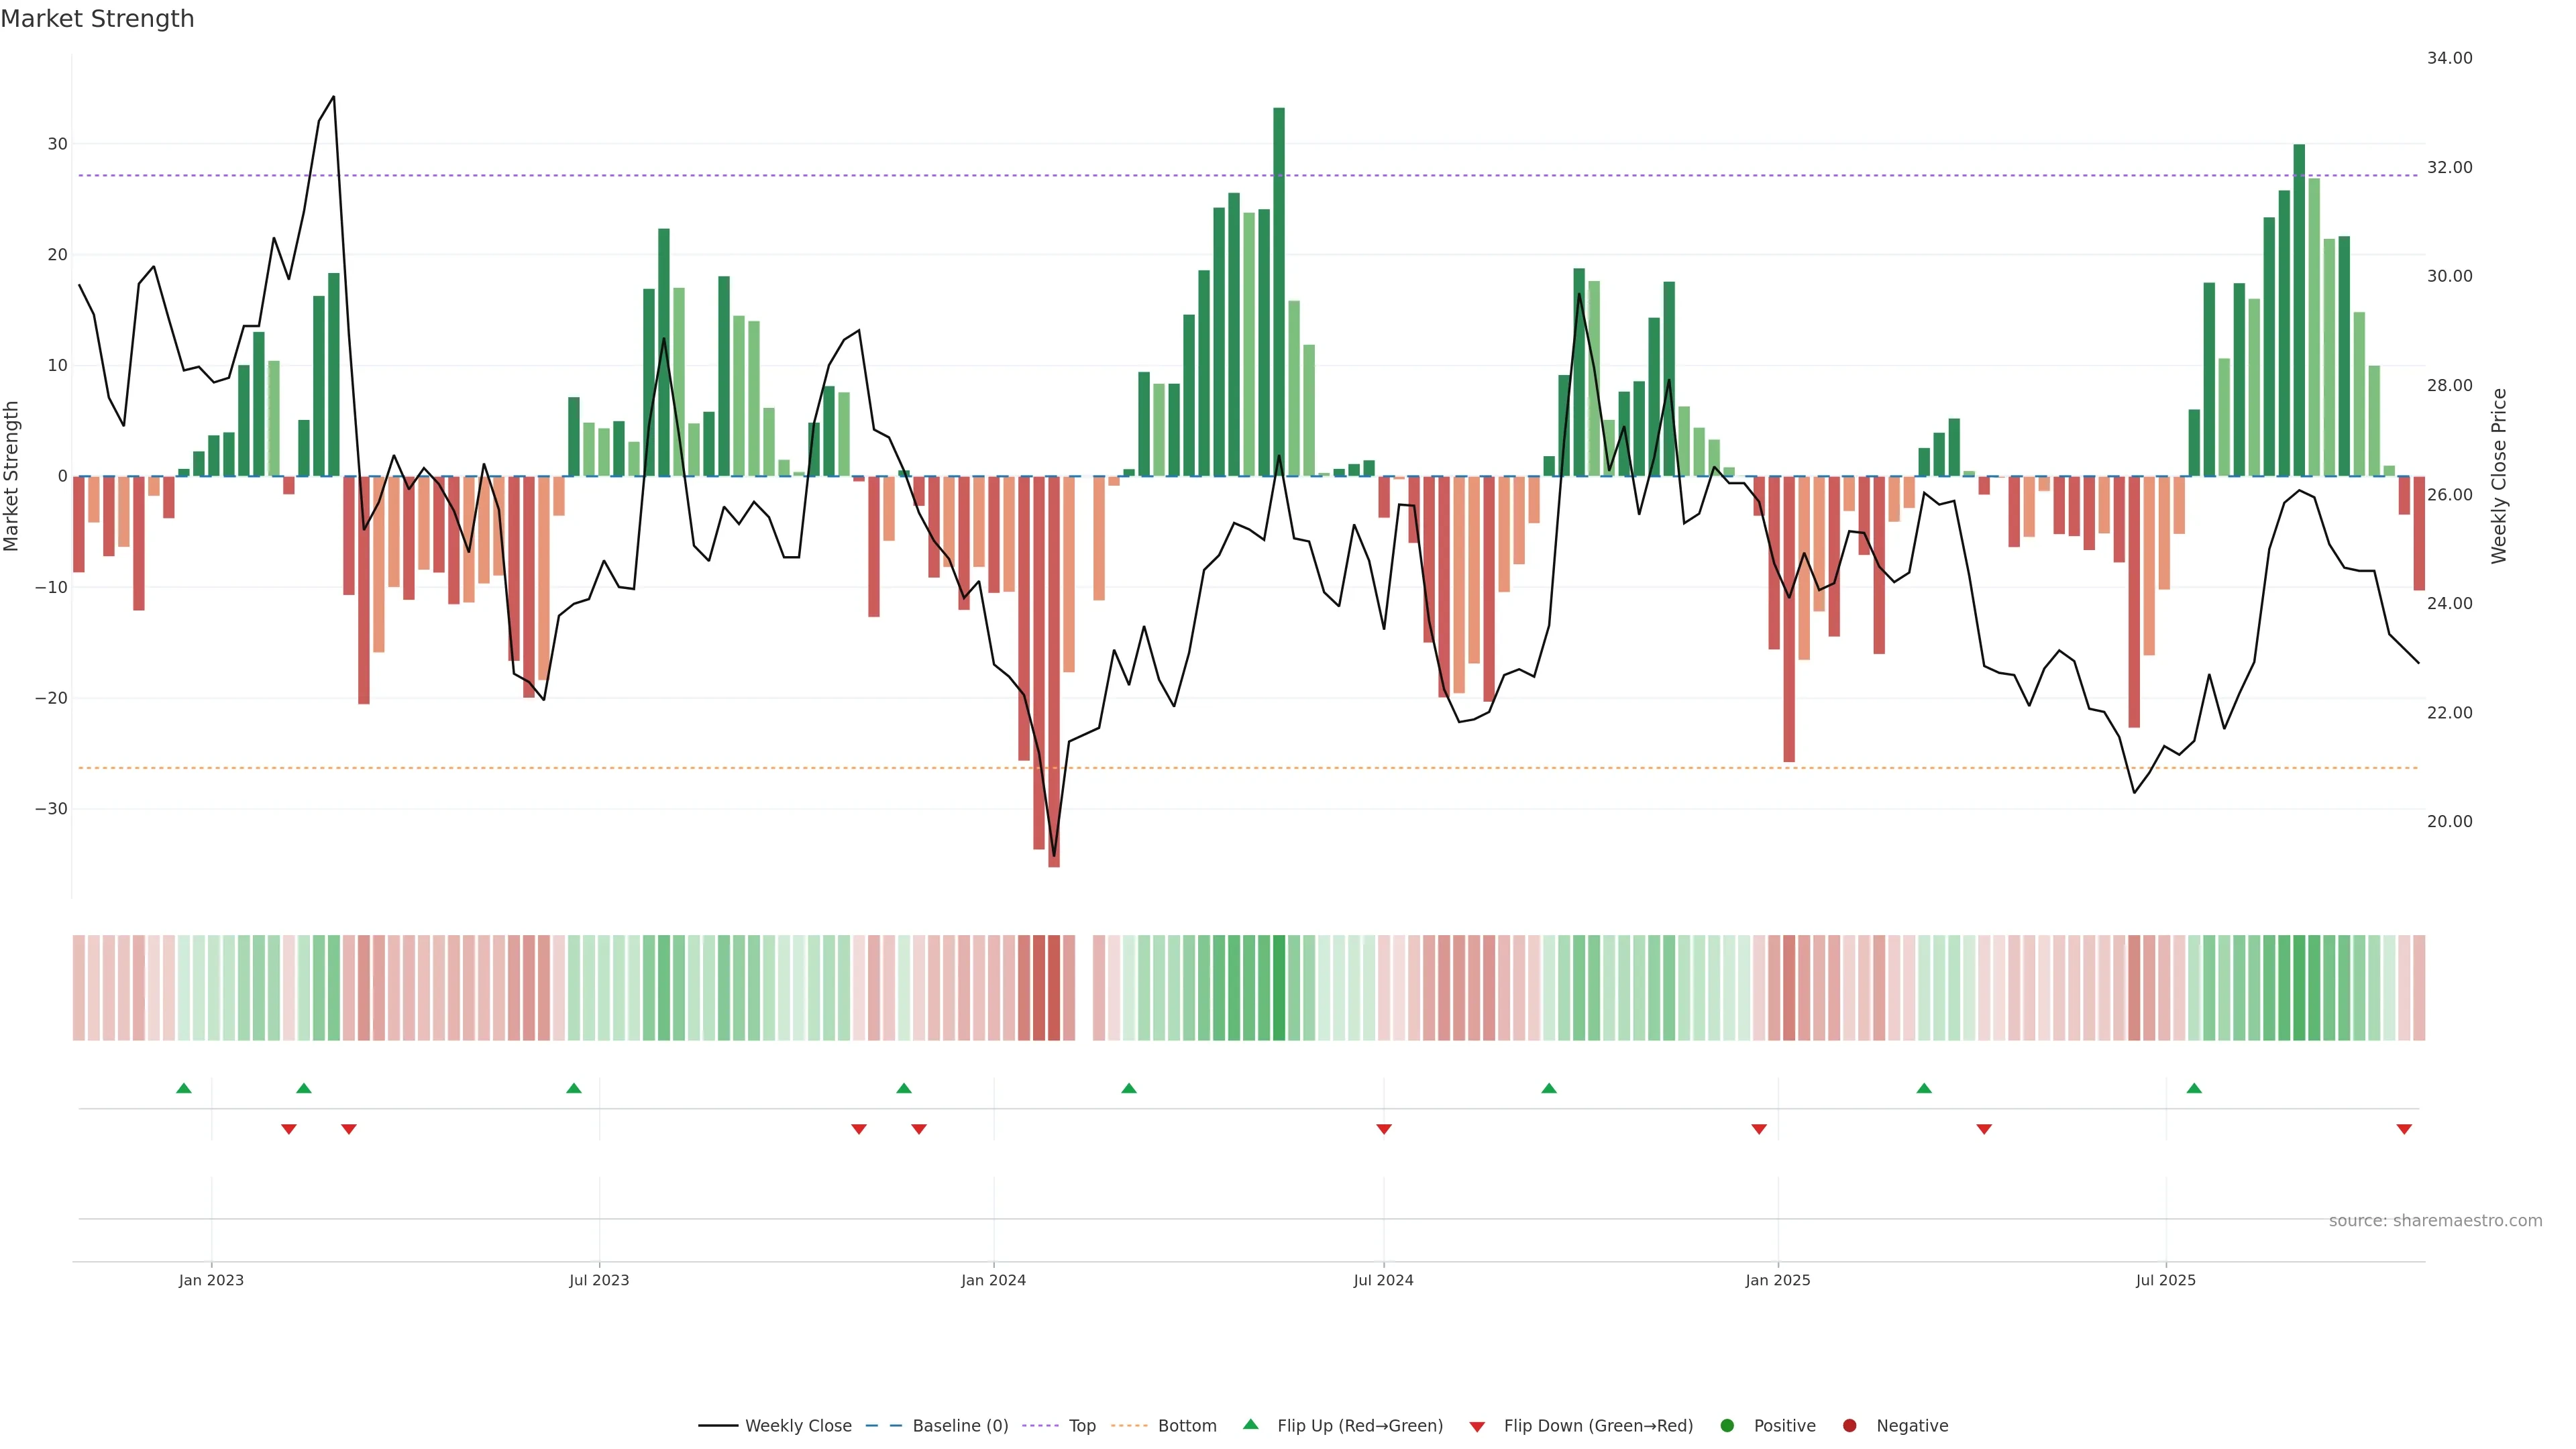Click Flip Down red triangle legend icon

[x=1477, y=1427]
